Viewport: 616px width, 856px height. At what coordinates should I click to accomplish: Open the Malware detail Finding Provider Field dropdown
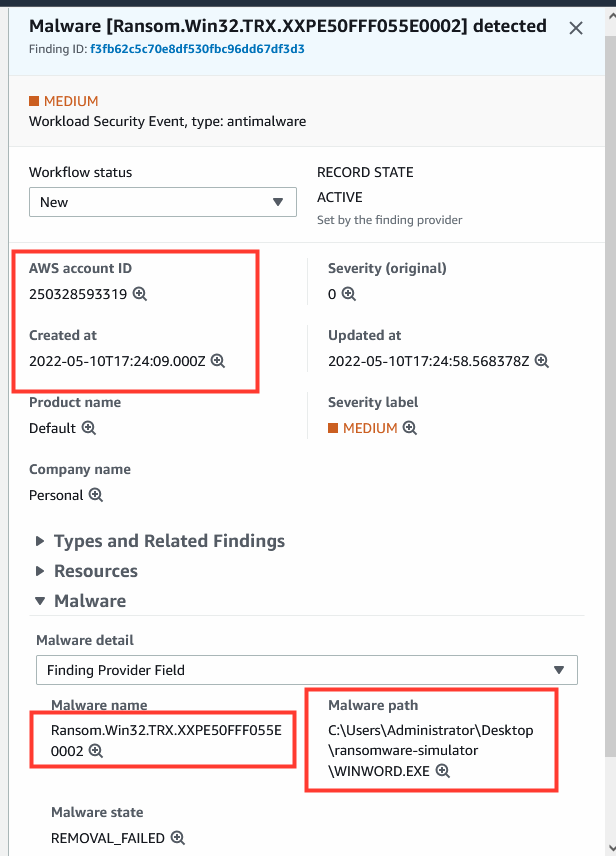click(306, 670)
